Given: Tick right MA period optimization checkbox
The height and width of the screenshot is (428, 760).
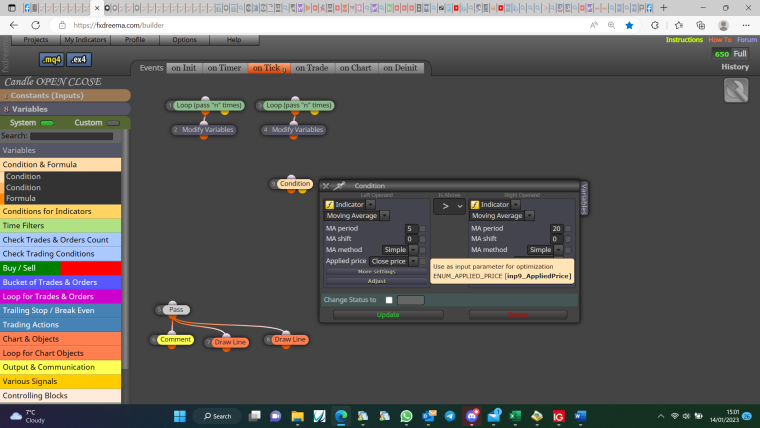Looking at the screenshot, I should 568,228.
